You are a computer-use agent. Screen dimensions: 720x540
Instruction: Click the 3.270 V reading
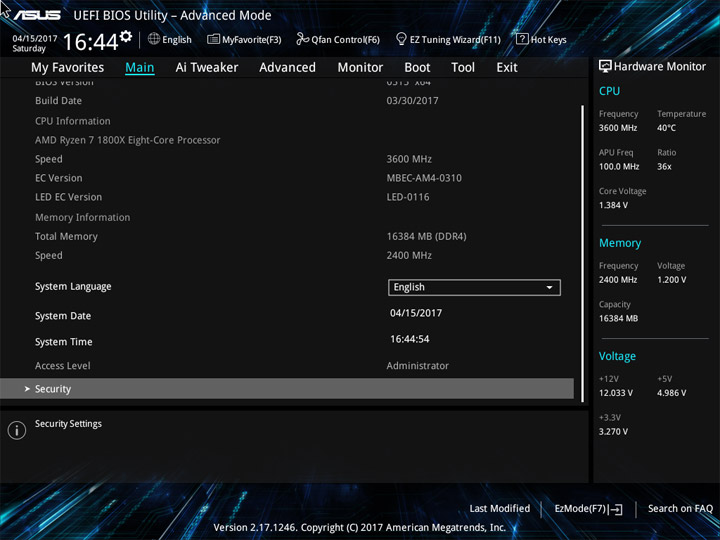613,432
